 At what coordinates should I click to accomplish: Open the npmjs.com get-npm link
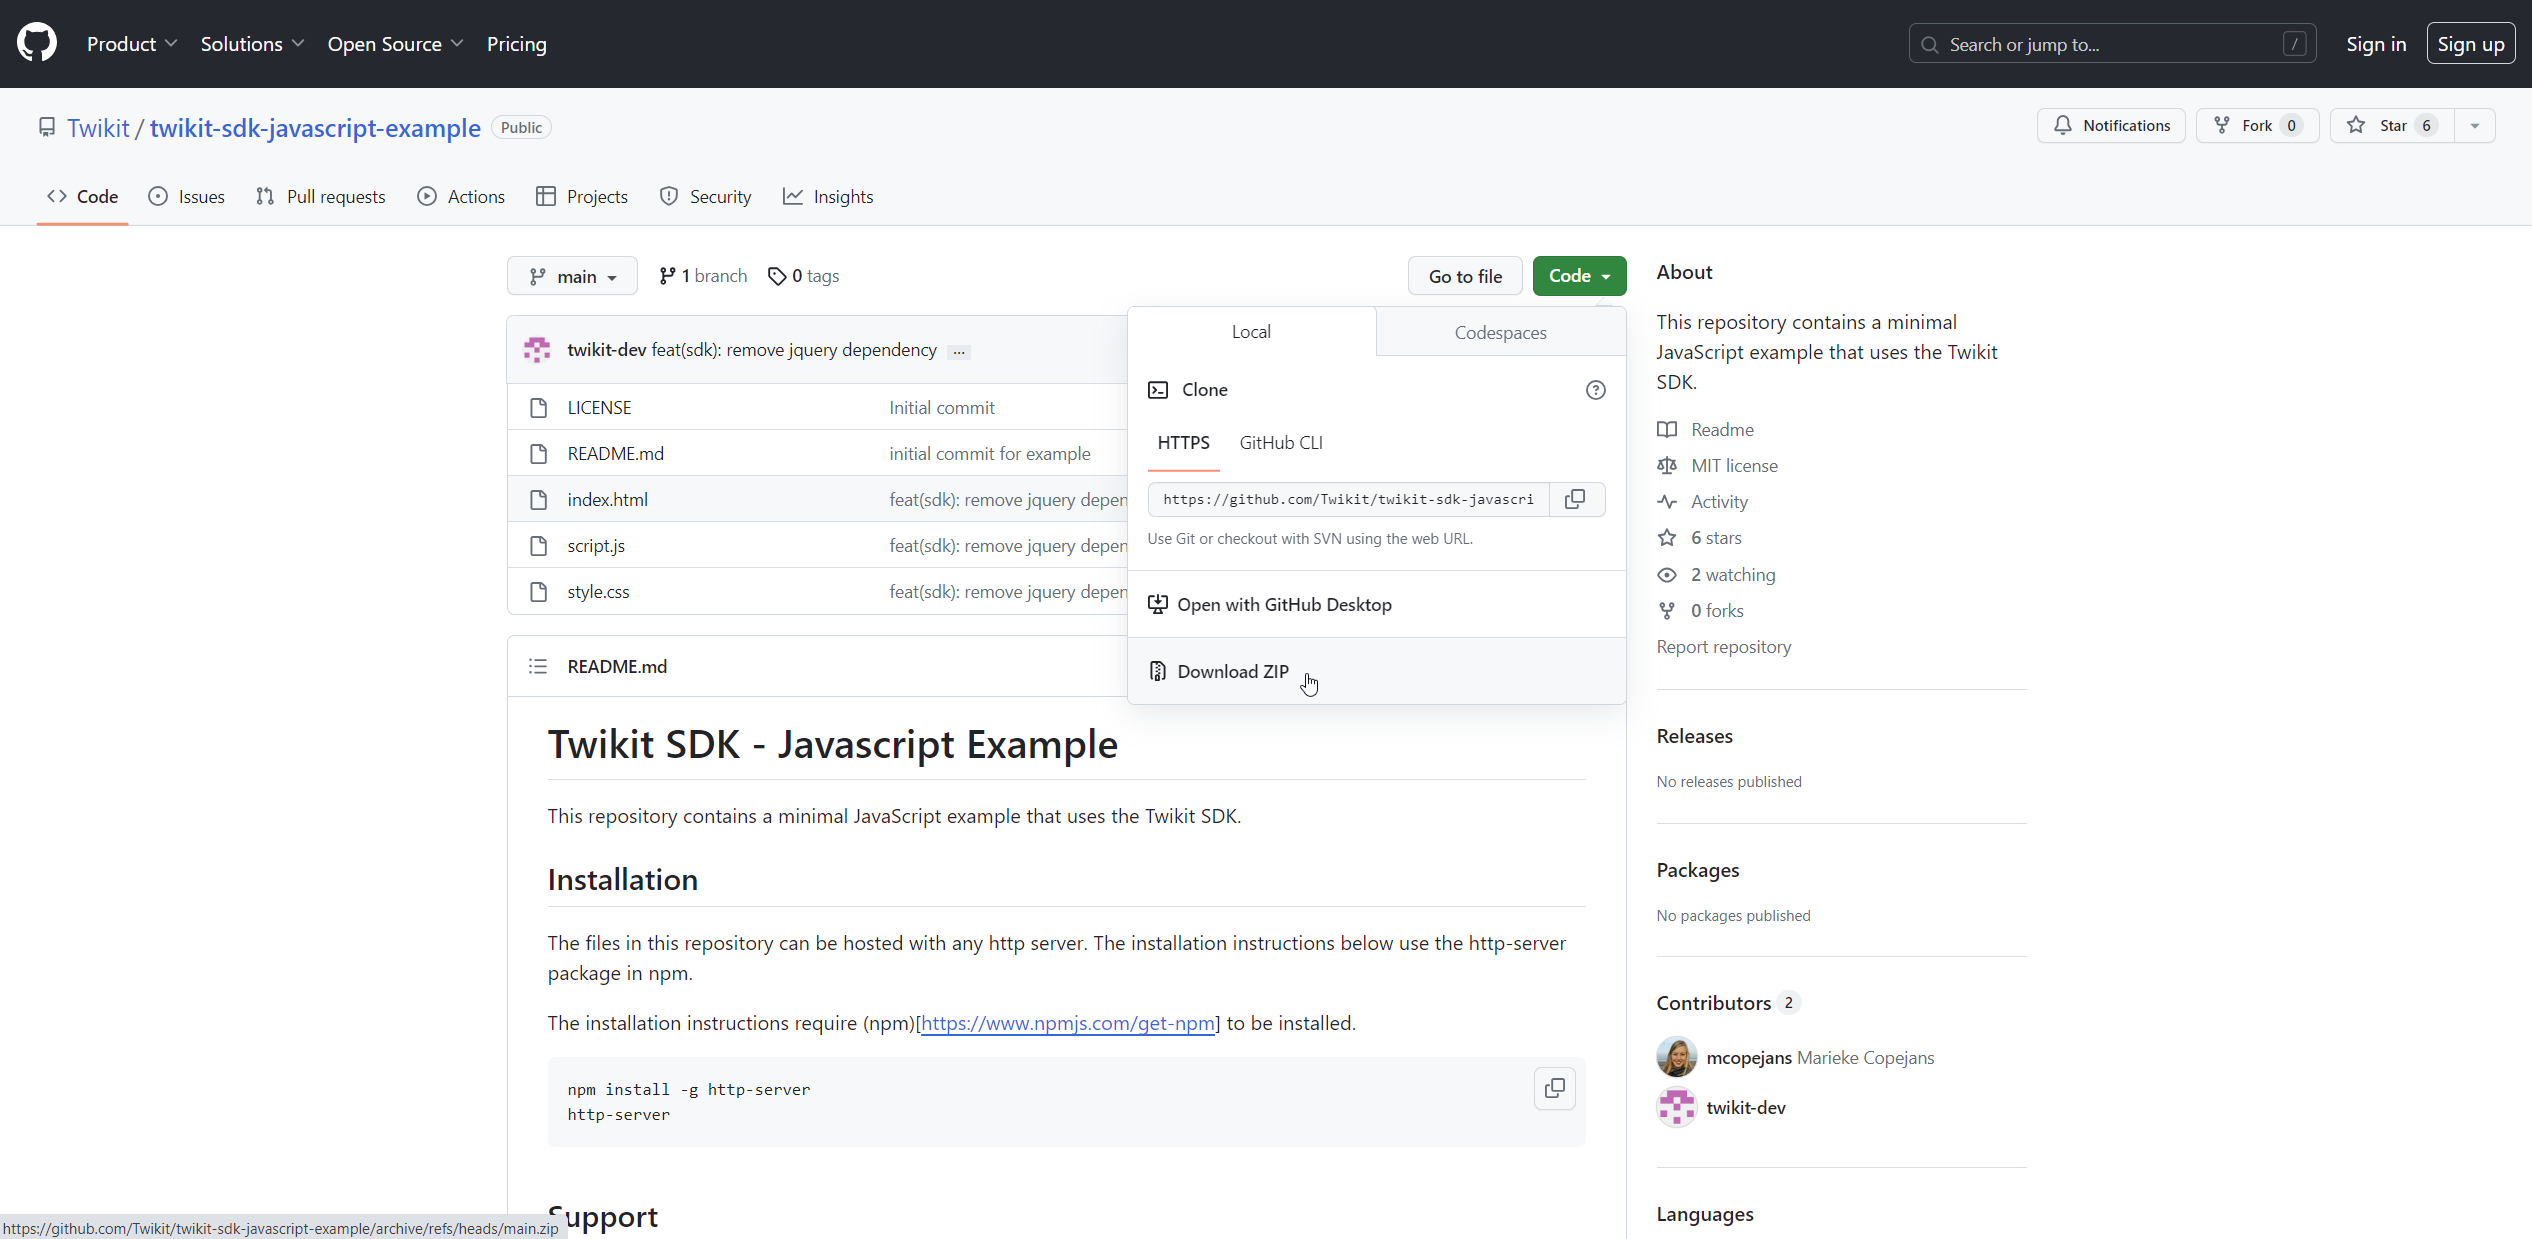tap(1068, 1023)
